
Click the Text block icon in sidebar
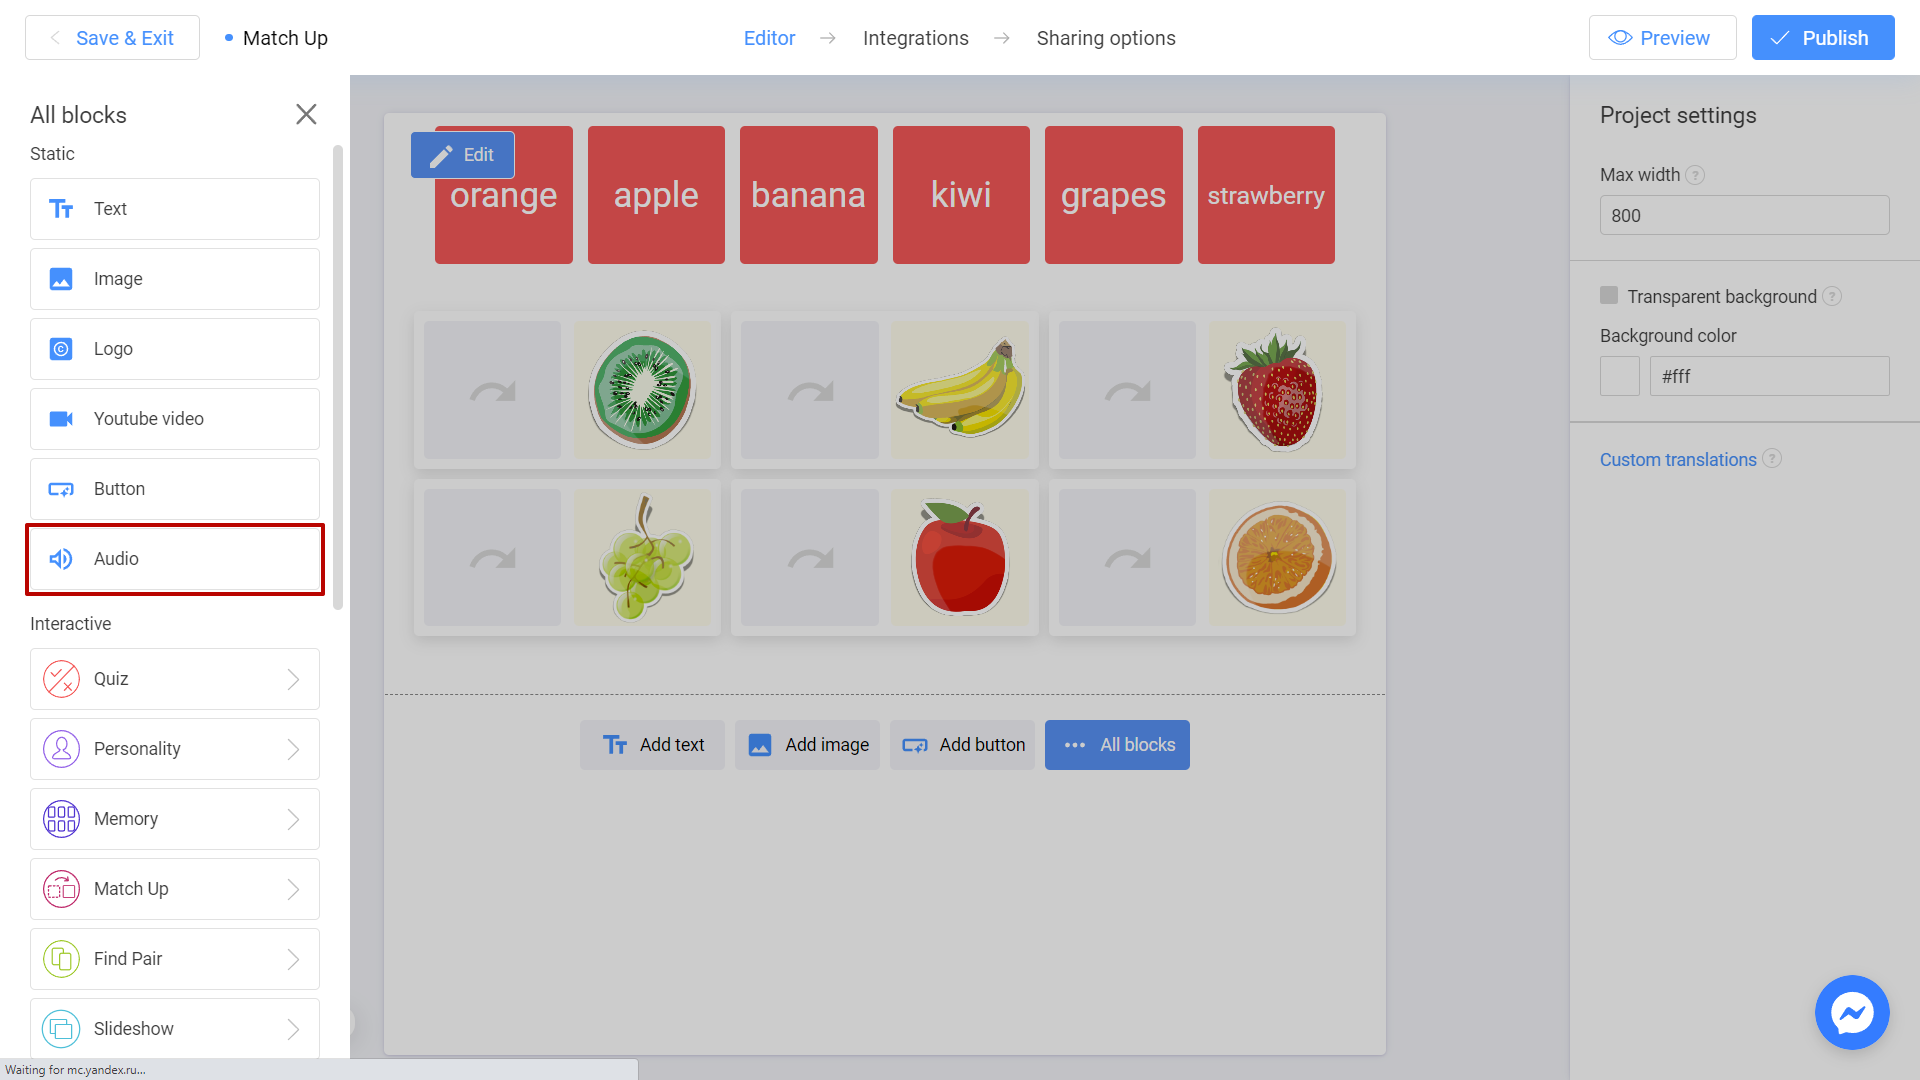pyautogui.click(x=61, y=208)
